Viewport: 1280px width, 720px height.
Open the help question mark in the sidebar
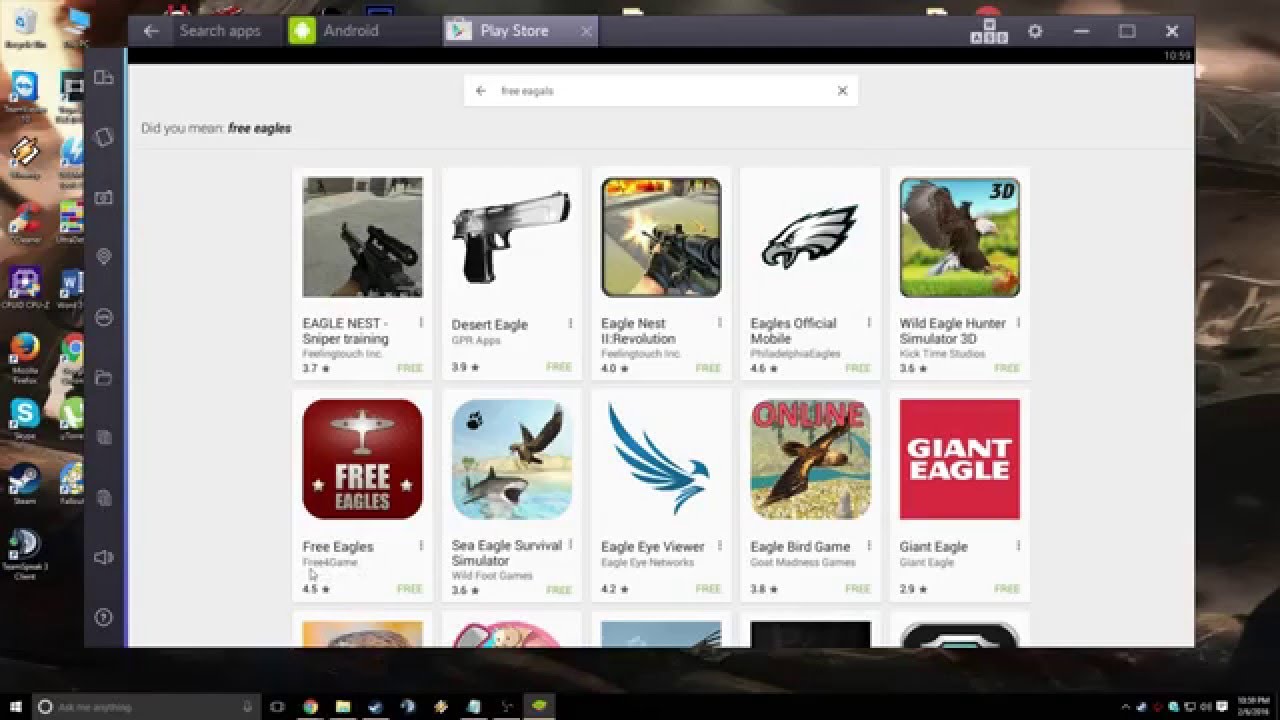tap(103, 617)
